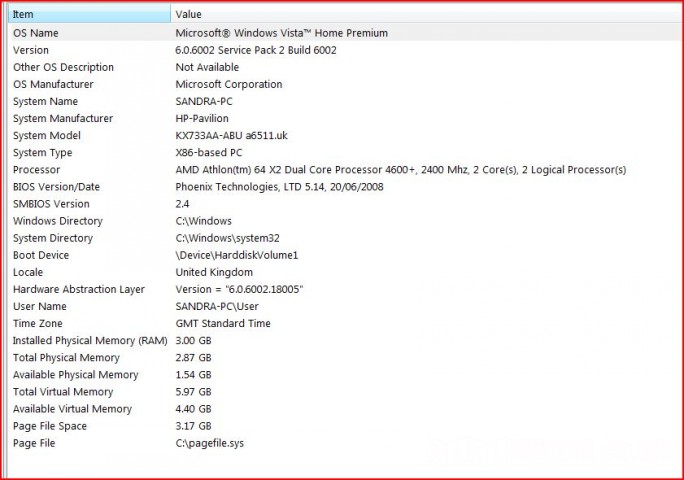Select the Page File Space row
Viewport: 684px width, 480px height.
[50, 426]
